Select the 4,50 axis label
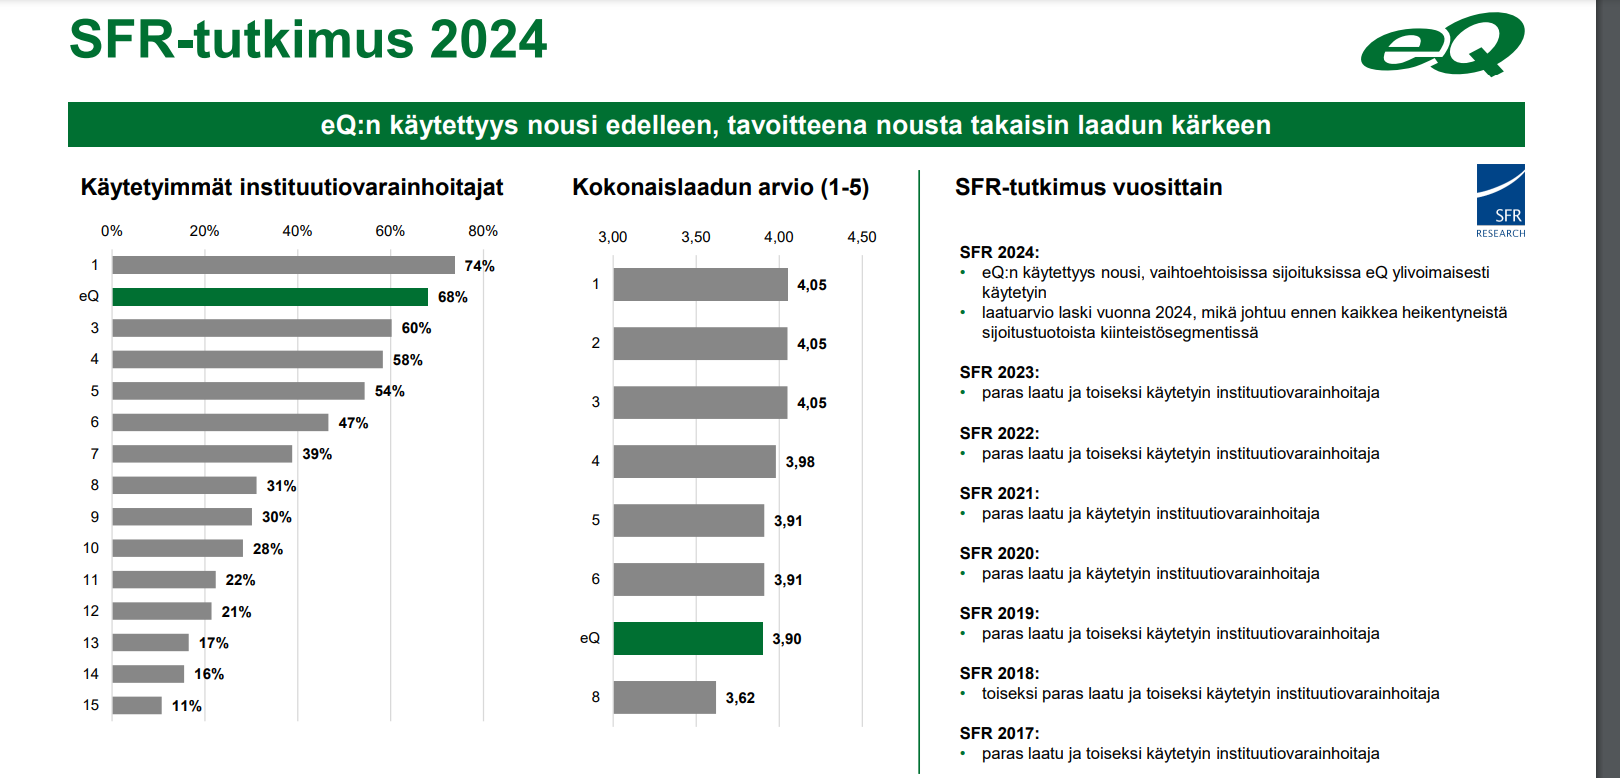The image size is (1620, 778). click(862, 237)
